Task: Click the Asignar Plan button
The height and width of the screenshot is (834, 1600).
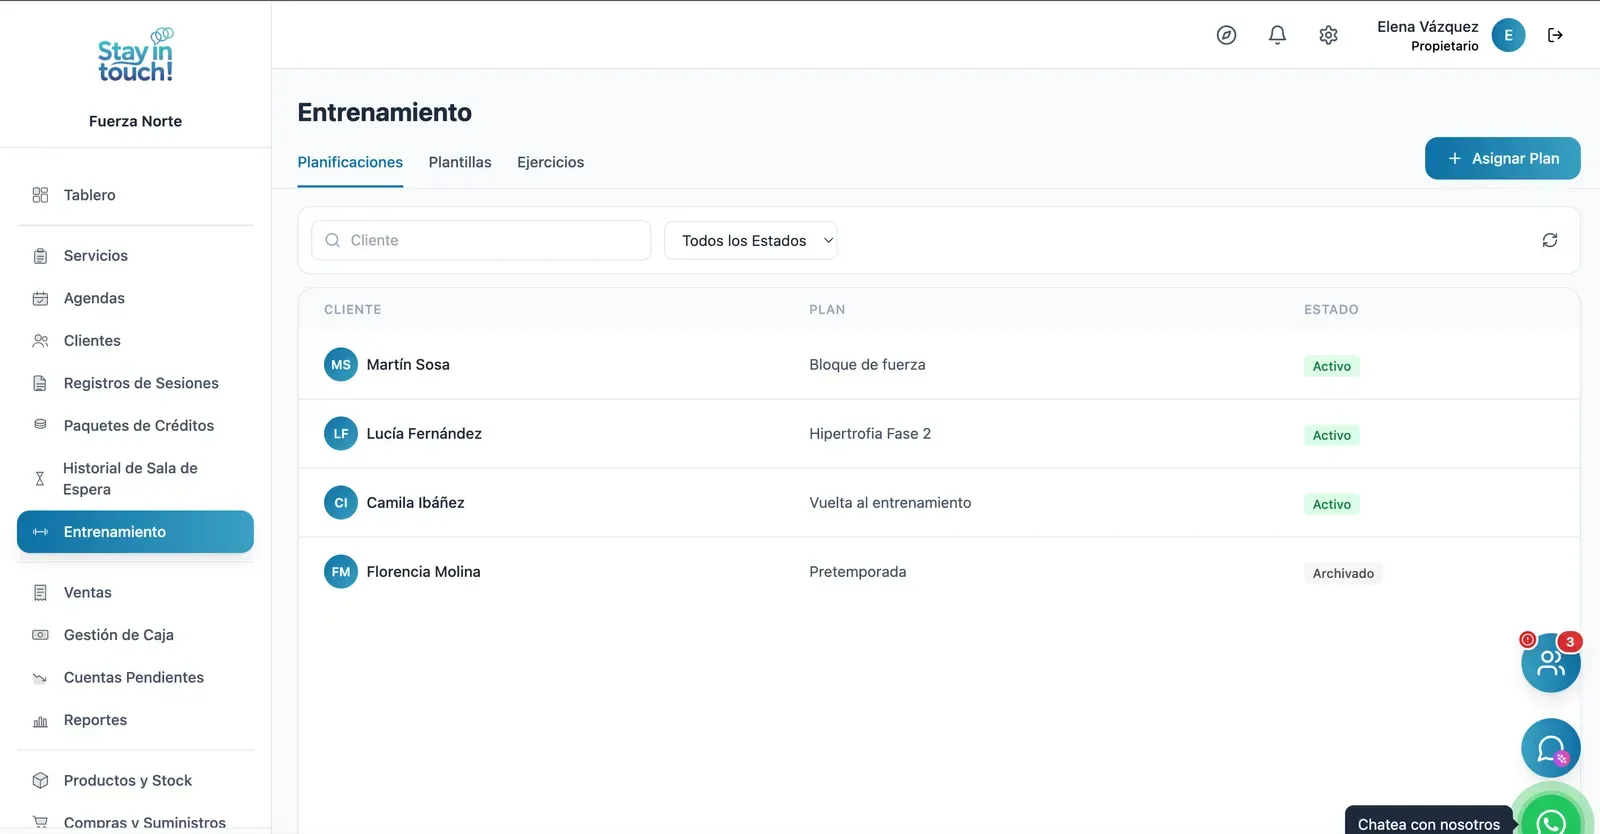Action: tap(1502, 158)
